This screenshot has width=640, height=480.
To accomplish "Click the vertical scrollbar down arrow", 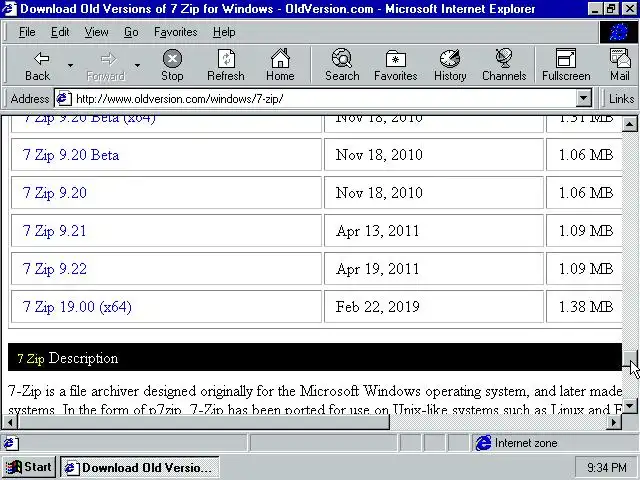I will 629,405.
